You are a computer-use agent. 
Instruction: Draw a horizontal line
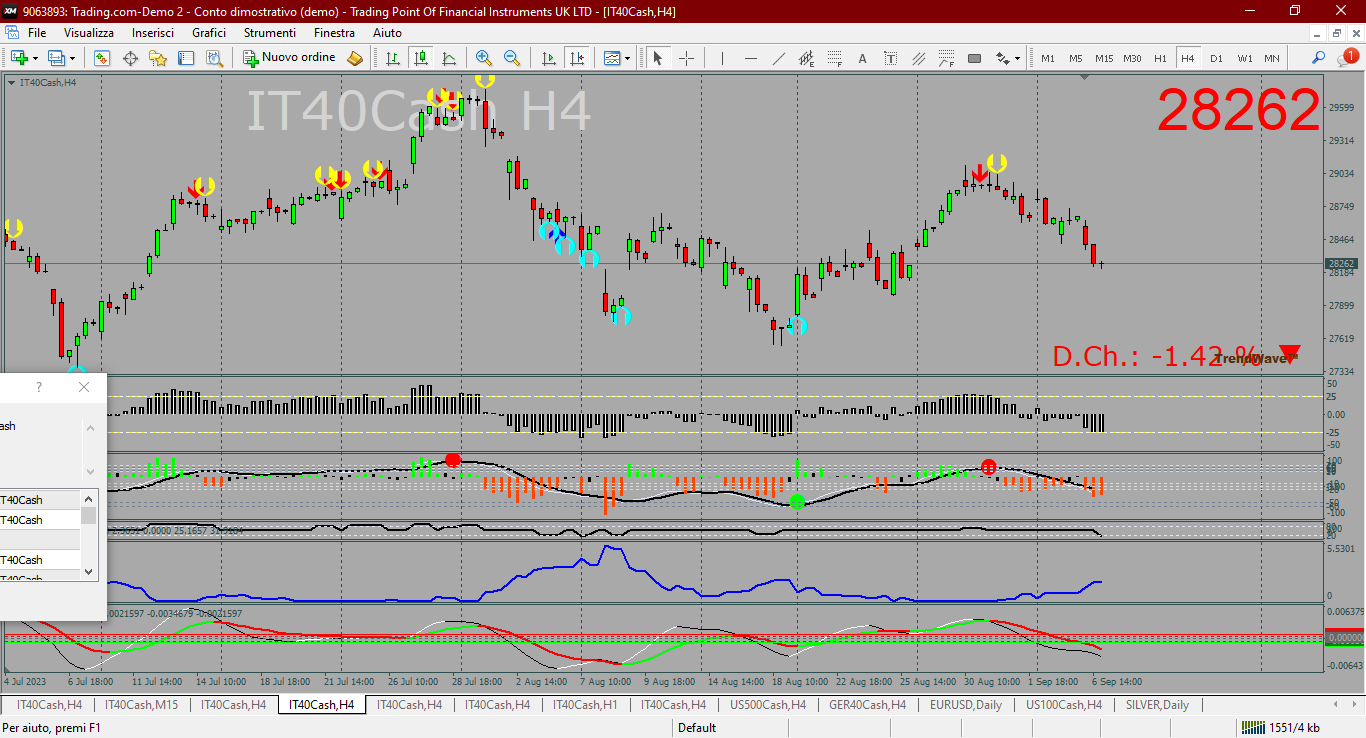(x=750, y=58)
